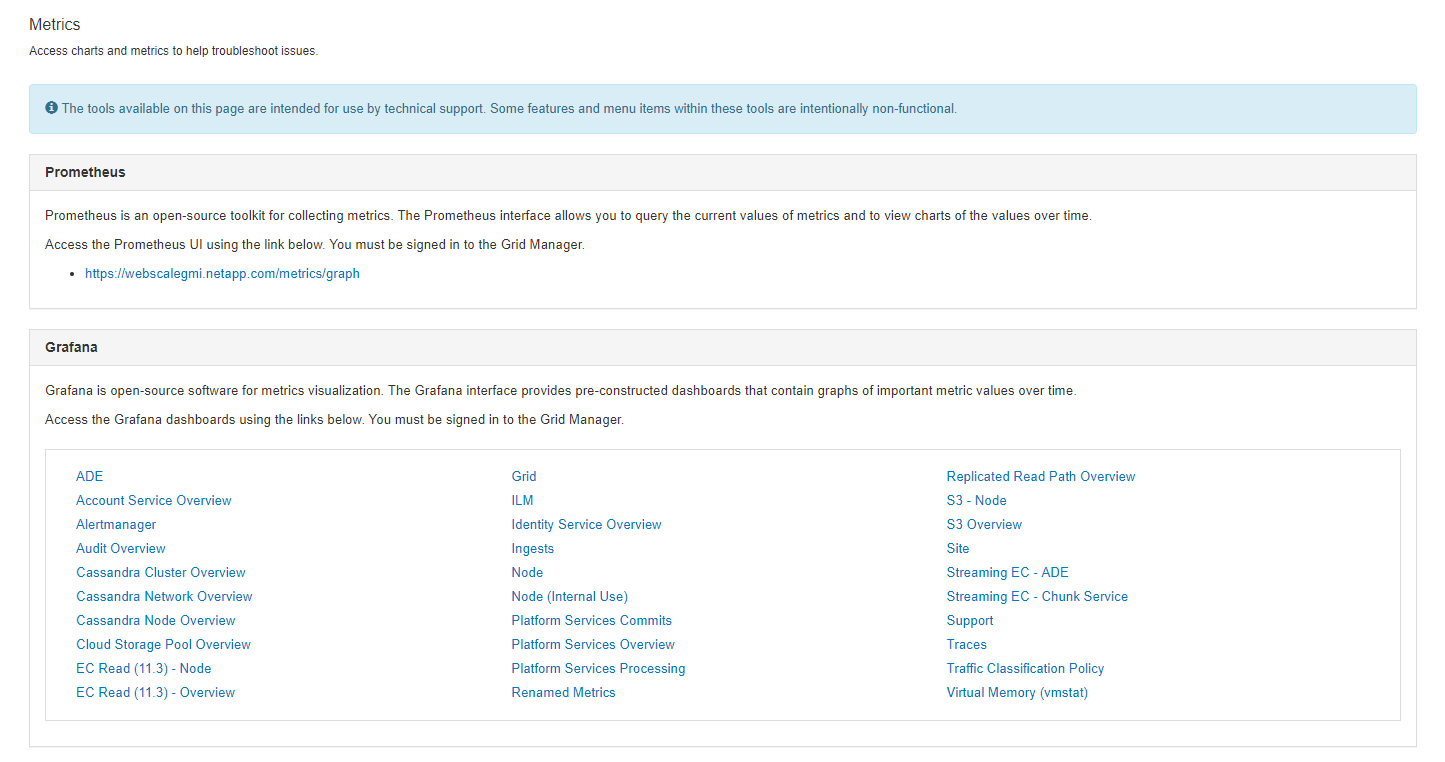Click the technical support notice text
Screen dimensions: 1445x762
pos(509,108)
